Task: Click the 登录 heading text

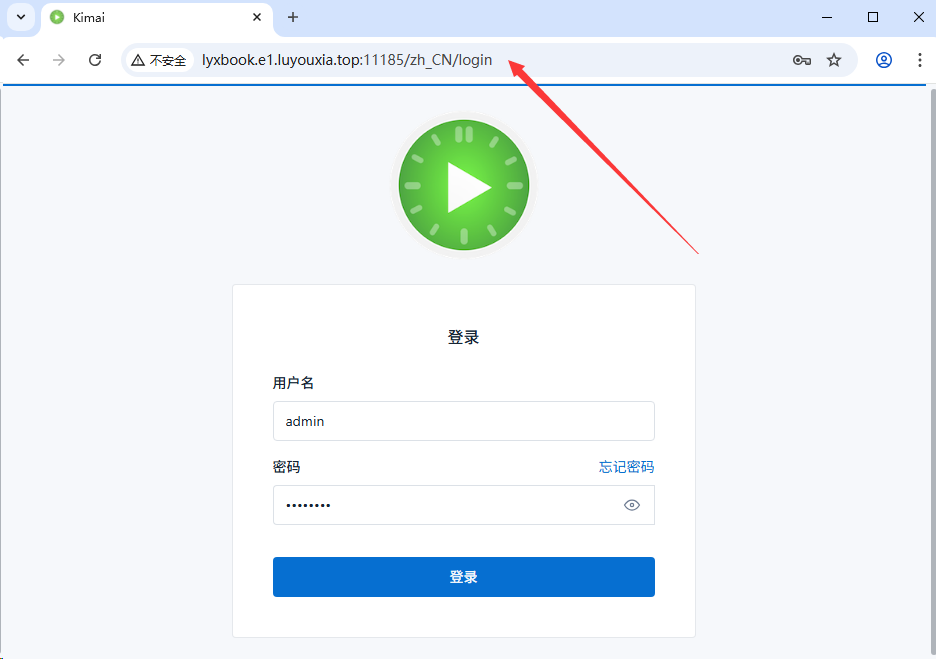Action: coord(464,337)
